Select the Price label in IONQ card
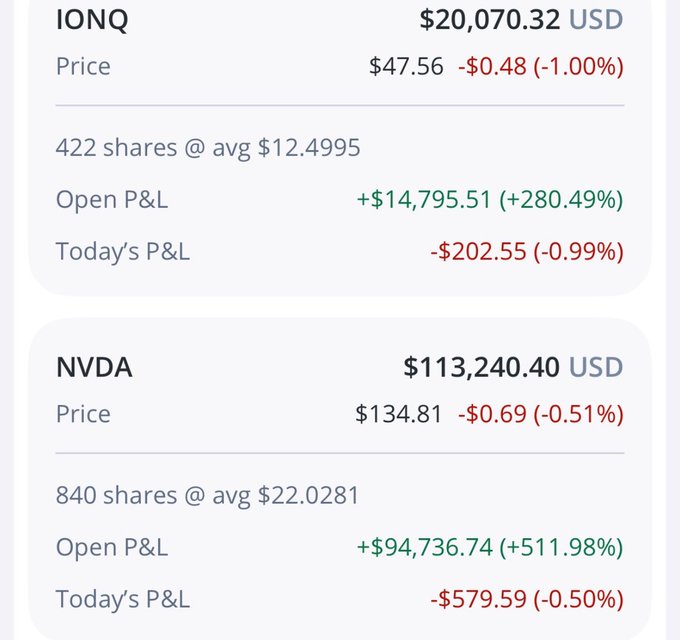Screen dimensions: 680x640 83,67
